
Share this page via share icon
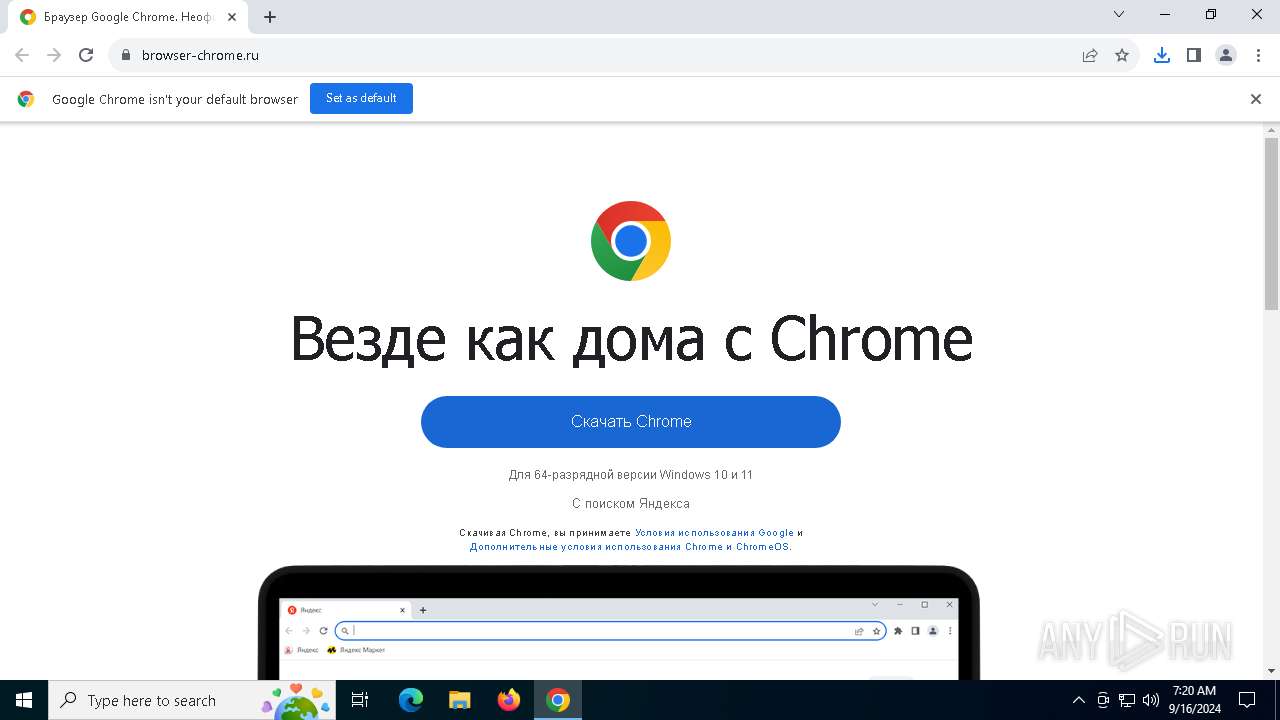[1090, 55]
